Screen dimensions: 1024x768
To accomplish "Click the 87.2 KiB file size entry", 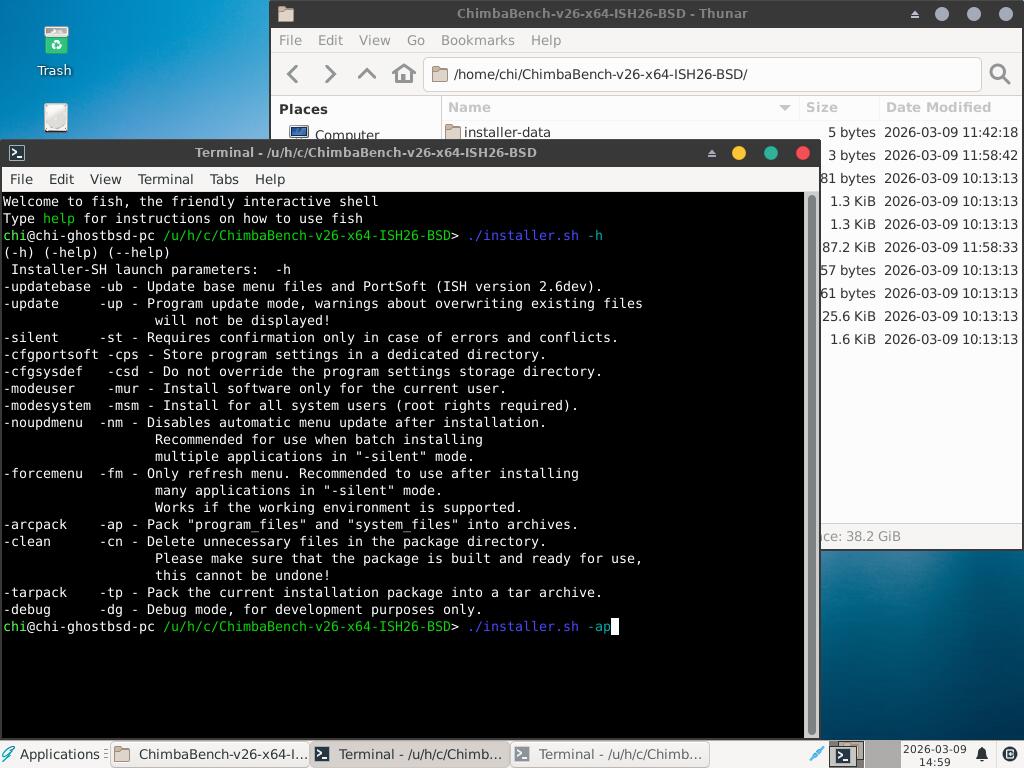I will 848,247.
